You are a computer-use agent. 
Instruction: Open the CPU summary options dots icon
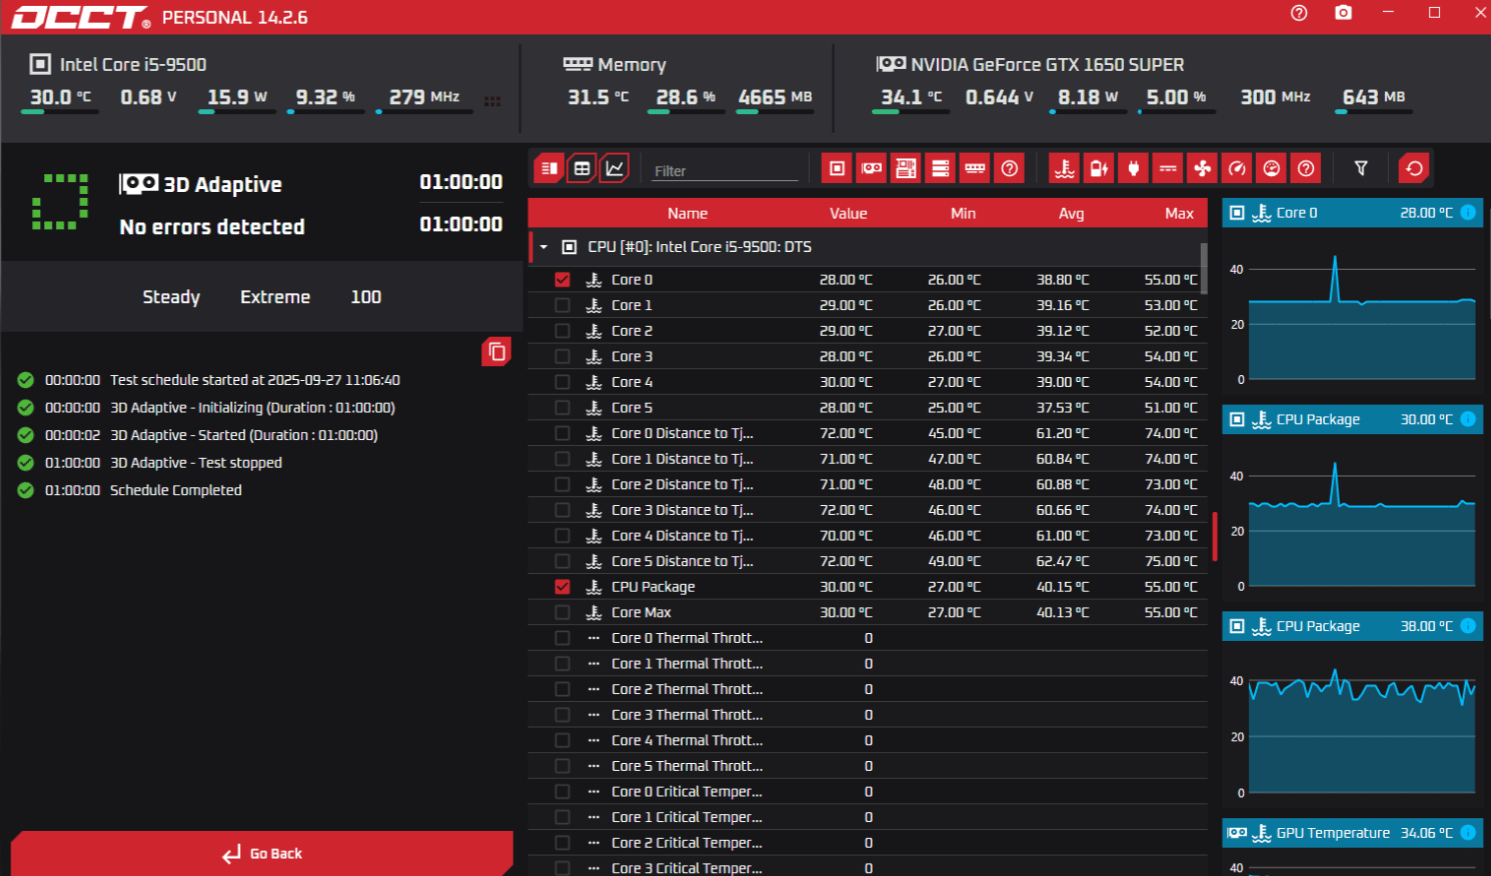coord(492,101)
